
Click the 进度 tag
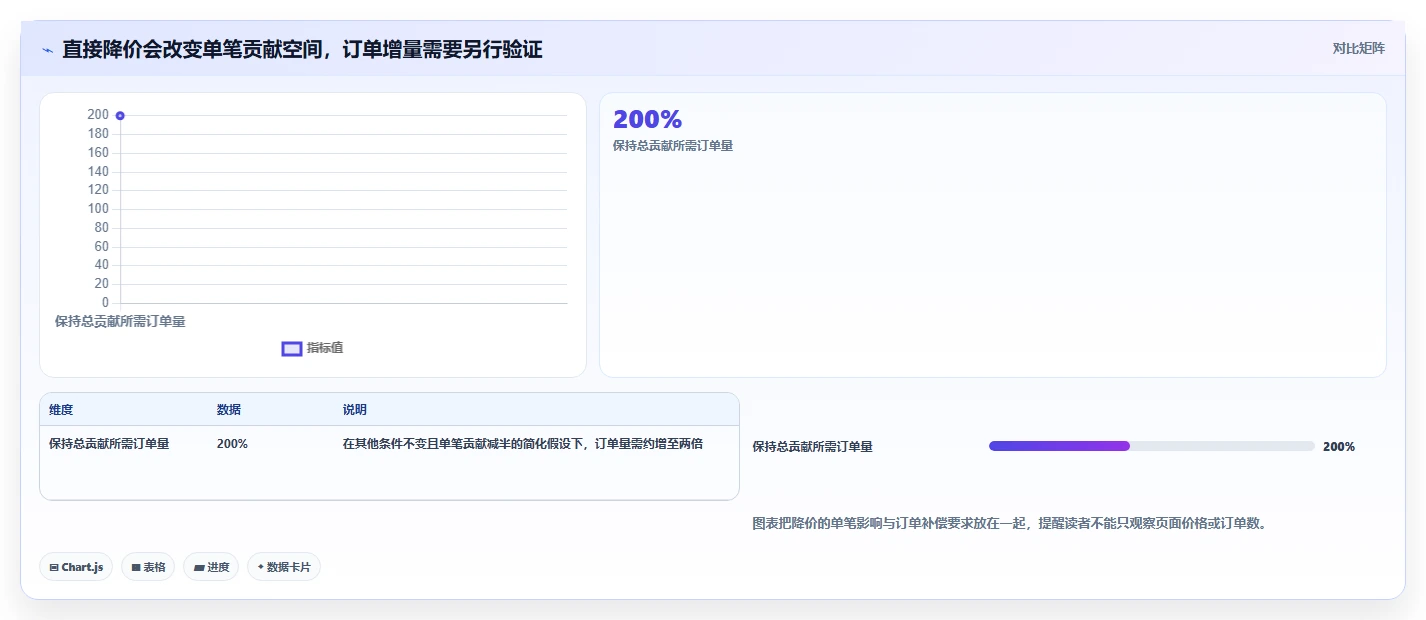pyautogui.click(x=211, y=567)
